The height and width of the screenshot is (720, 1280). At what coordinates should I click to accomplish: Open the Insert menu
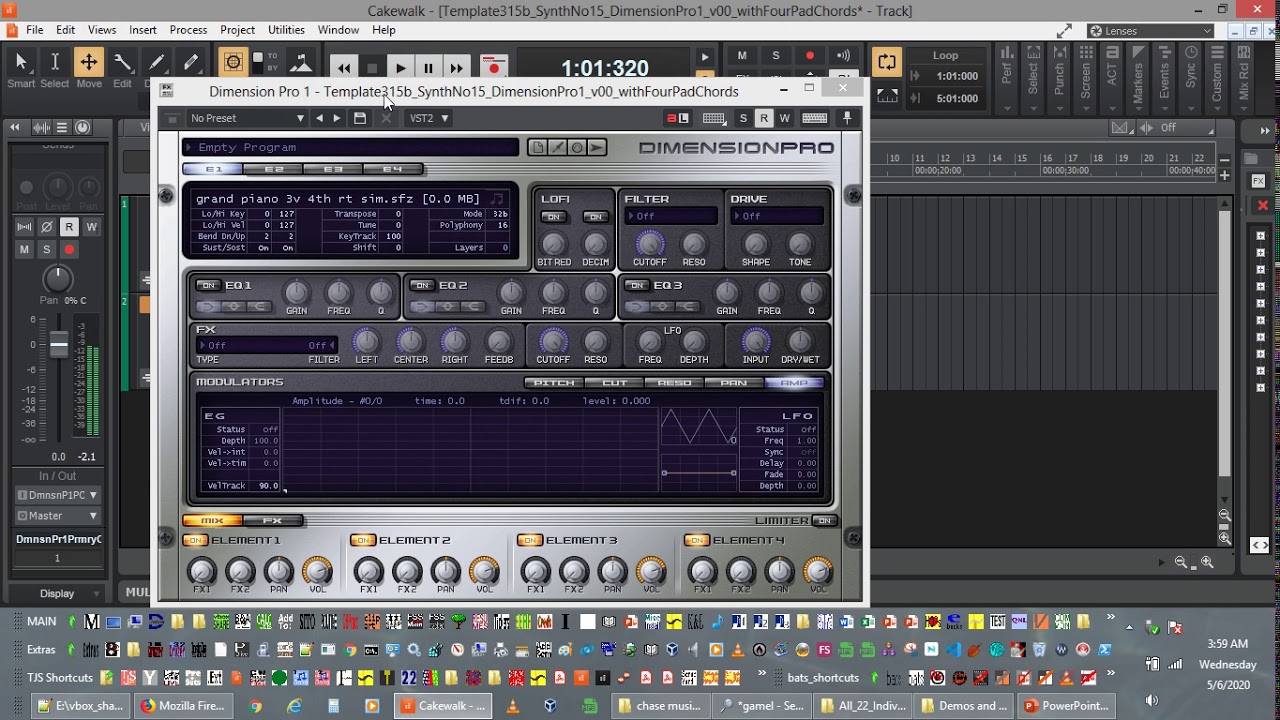(143, 30)
